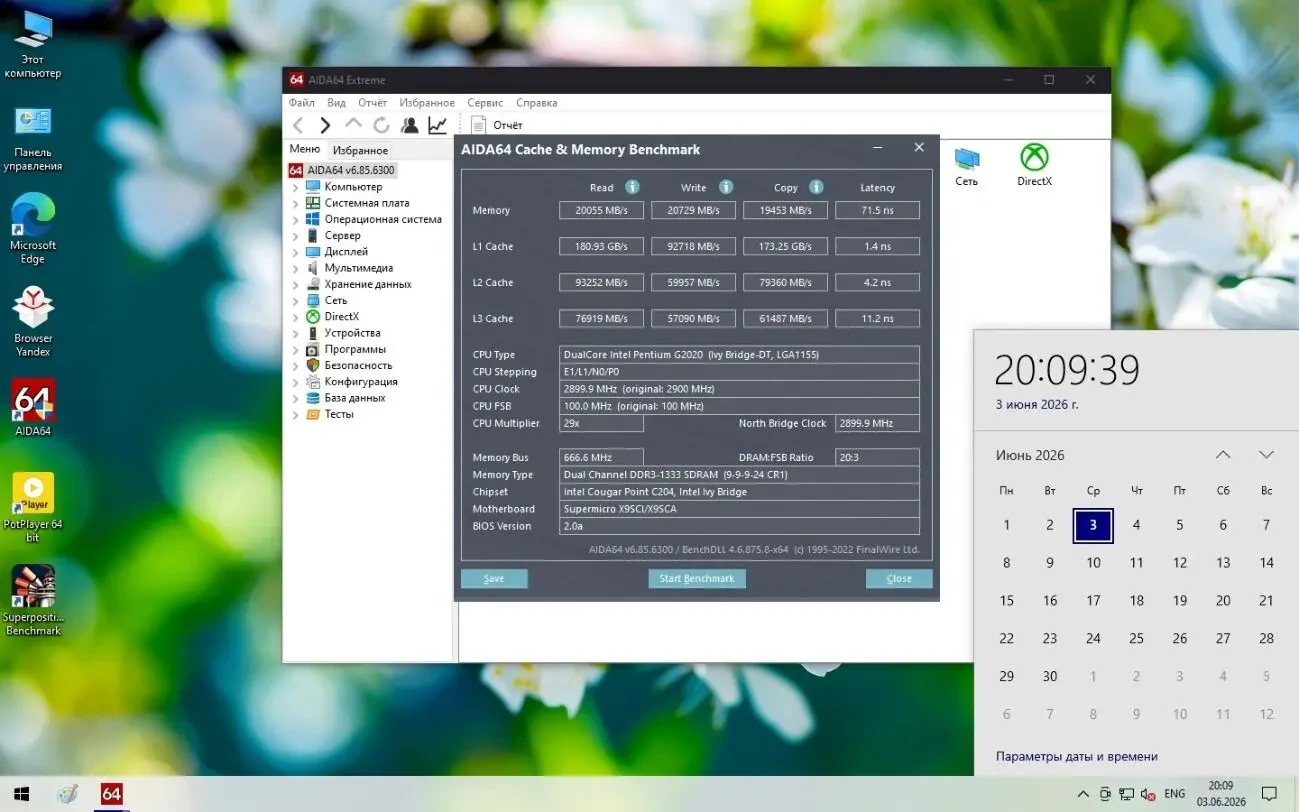Viewport: 1299px width, 812px height.
Task: Expand the Хранение данных node arrow
Action: [295, 284]
